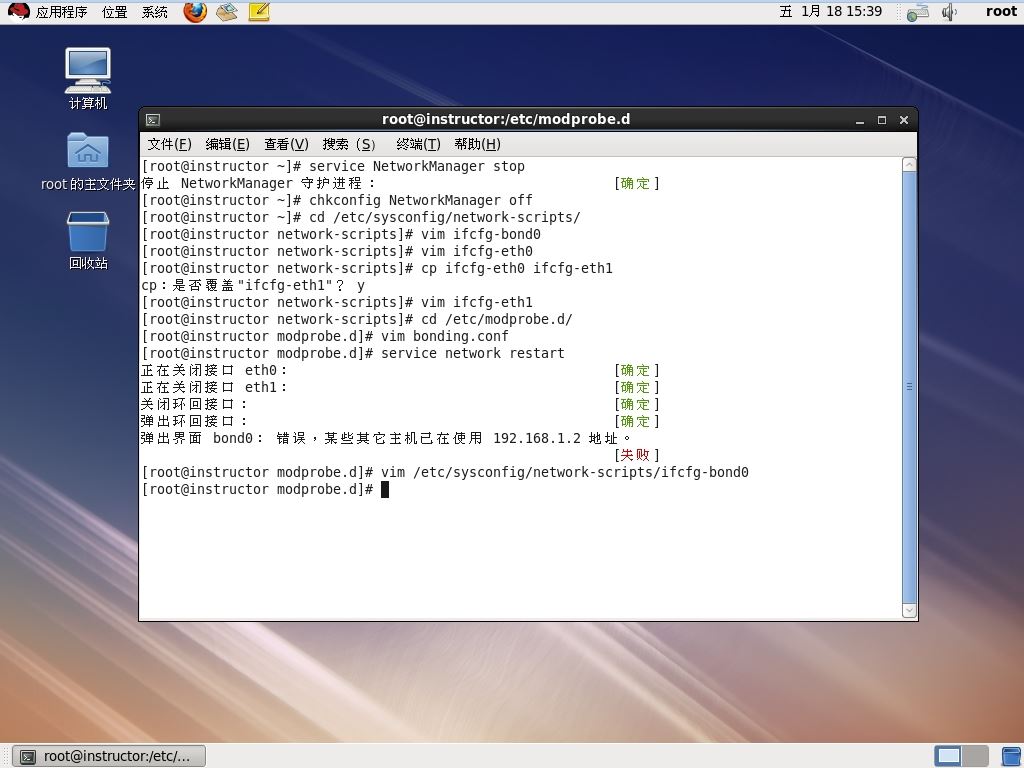
Task: Click the line 'service NetworkManager stop'
Action: click(417, 167)
